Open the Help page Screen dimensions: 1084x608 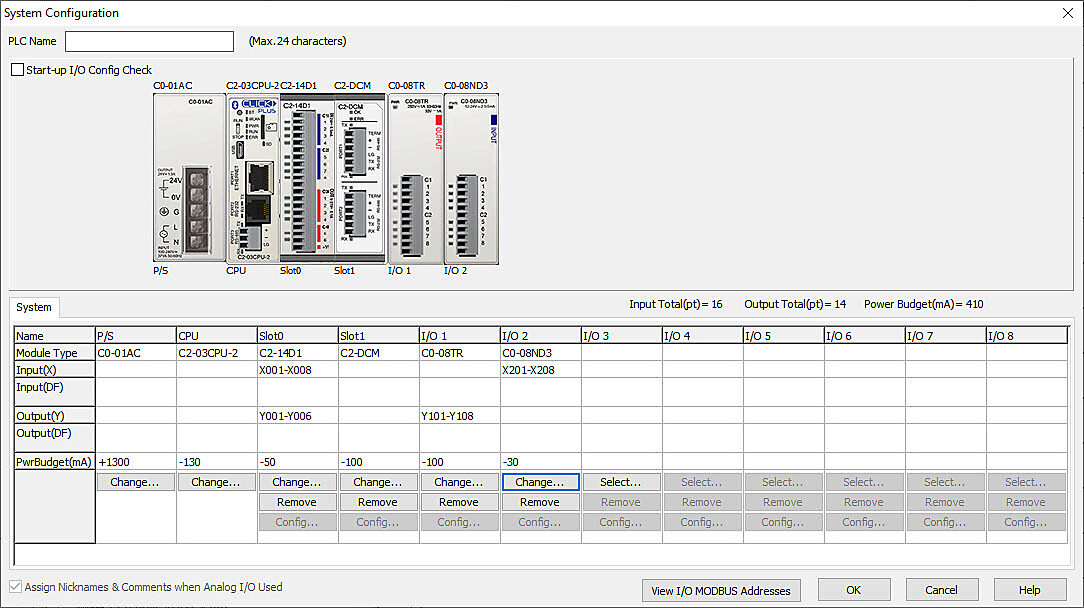point(1029,590)
